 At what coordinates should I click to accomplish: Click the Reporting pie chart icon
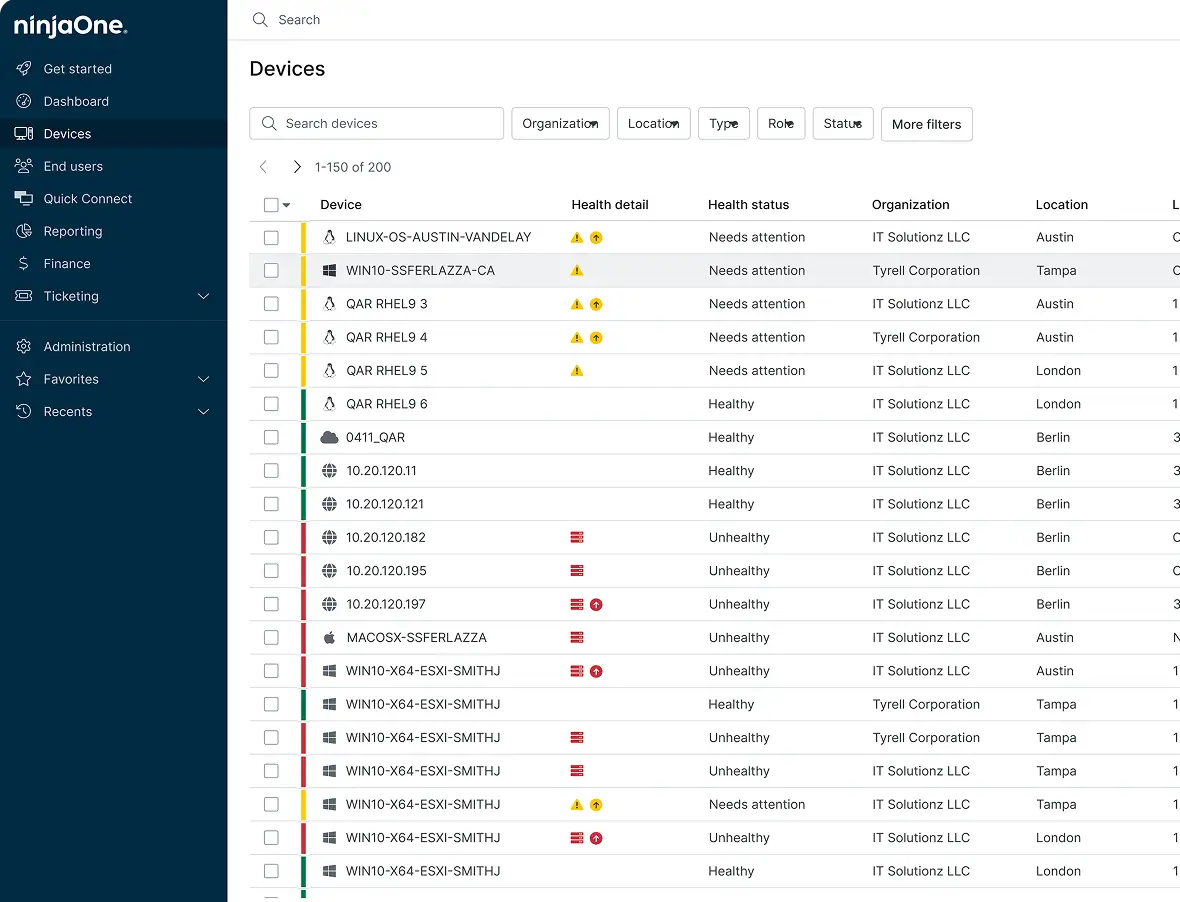tap(24, 230)
